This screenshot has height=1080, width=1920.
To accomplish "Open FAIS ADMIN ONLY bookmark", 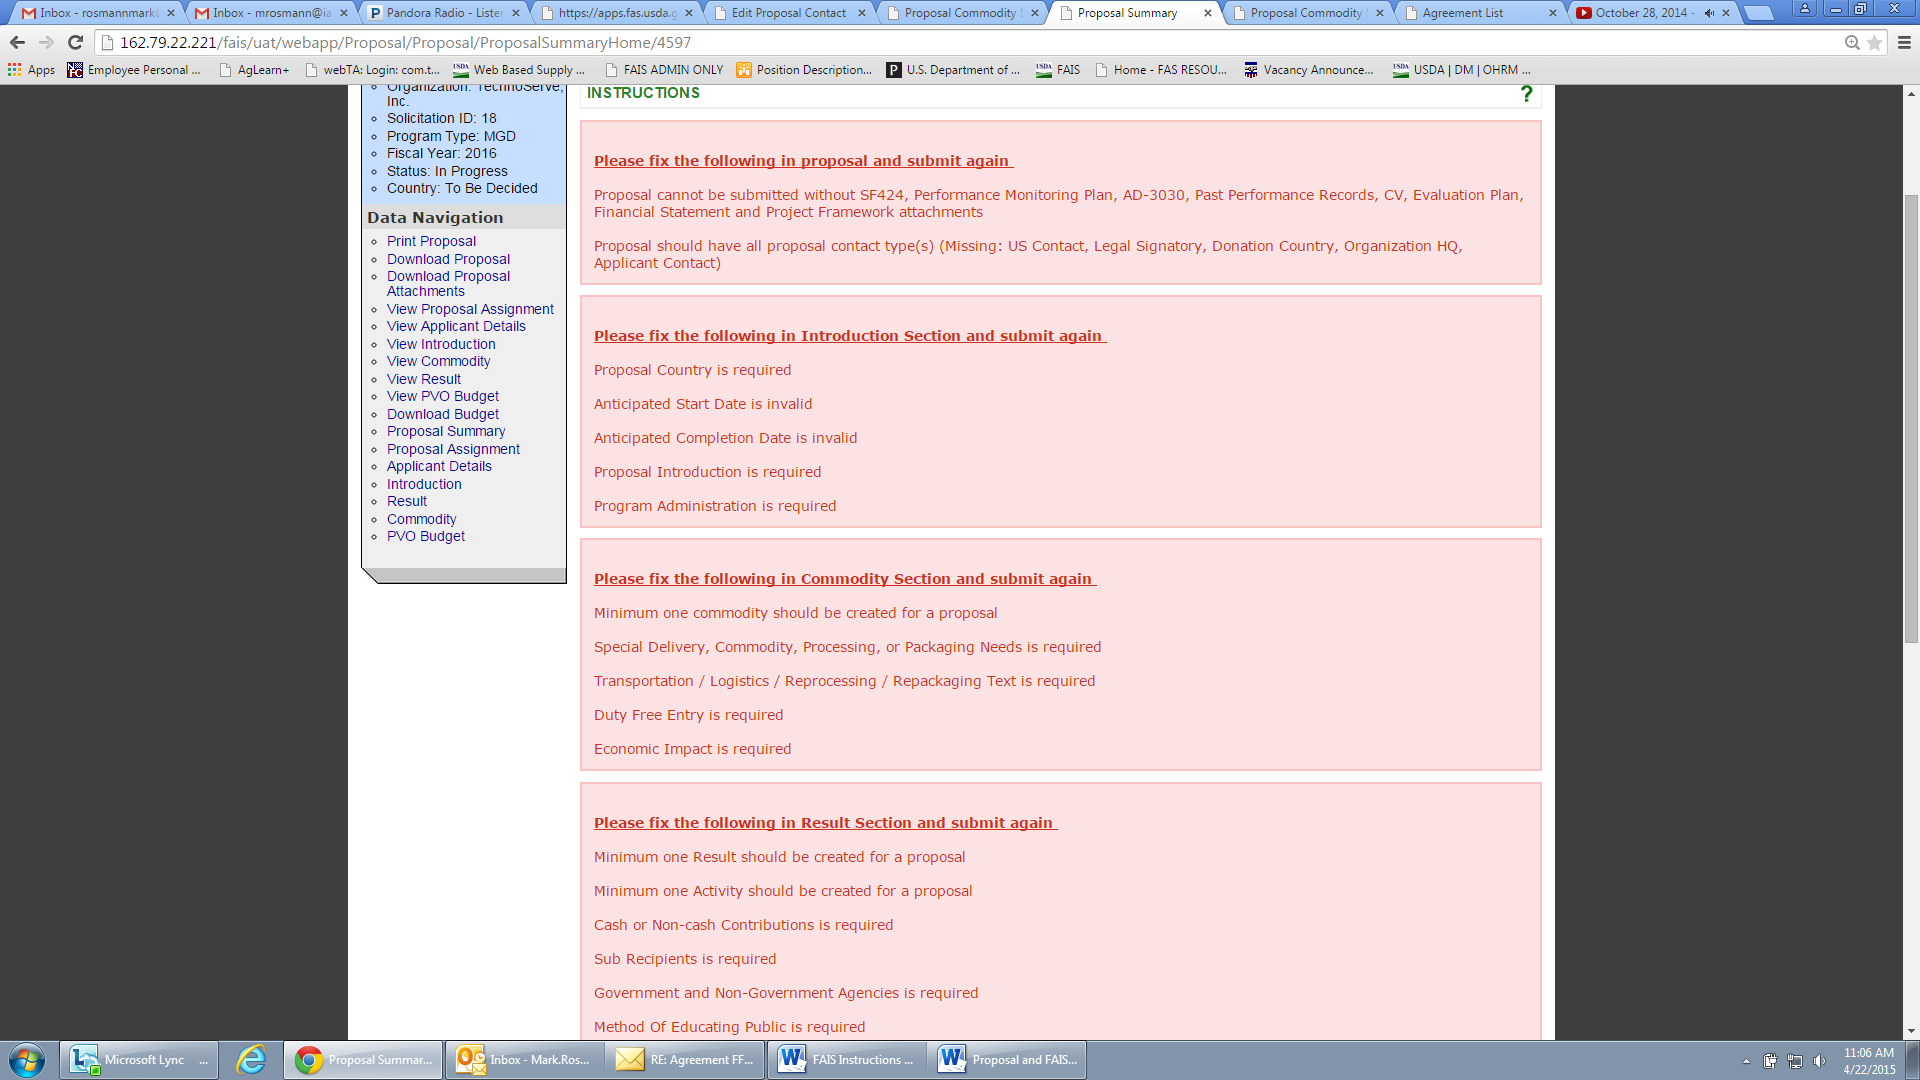I will click(672, 70).
